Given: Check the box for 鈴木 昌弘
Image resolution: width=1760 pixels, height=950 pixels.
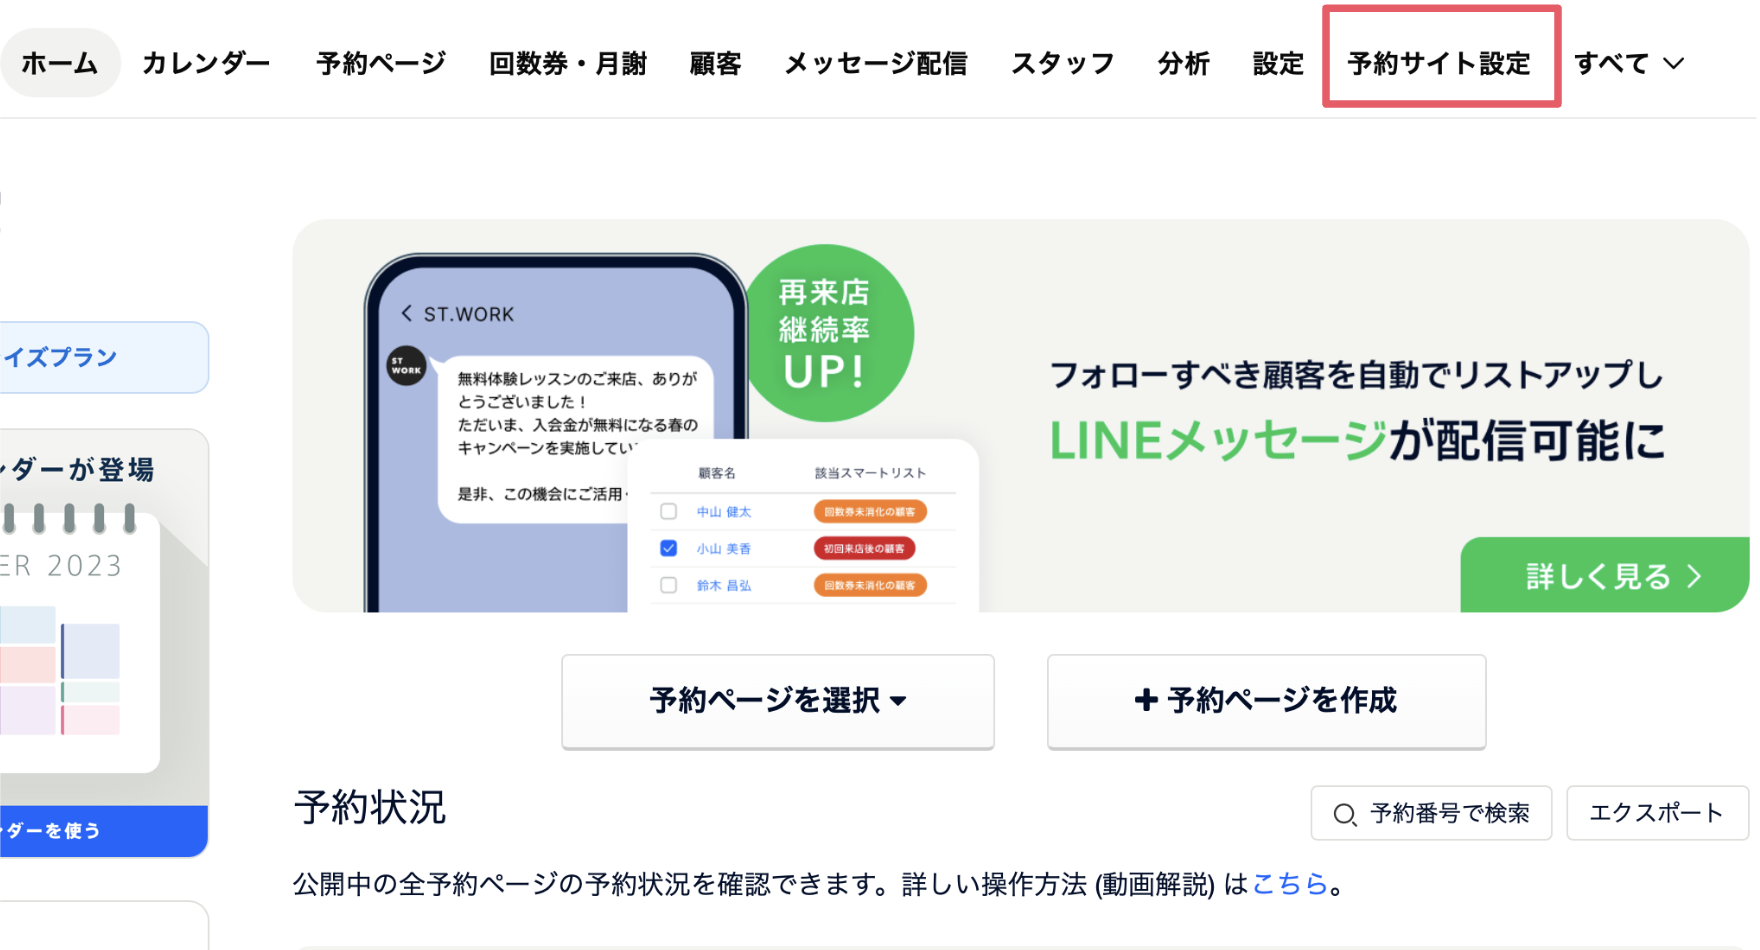Looking at the screenshot, I should click(x=669, y=585).
